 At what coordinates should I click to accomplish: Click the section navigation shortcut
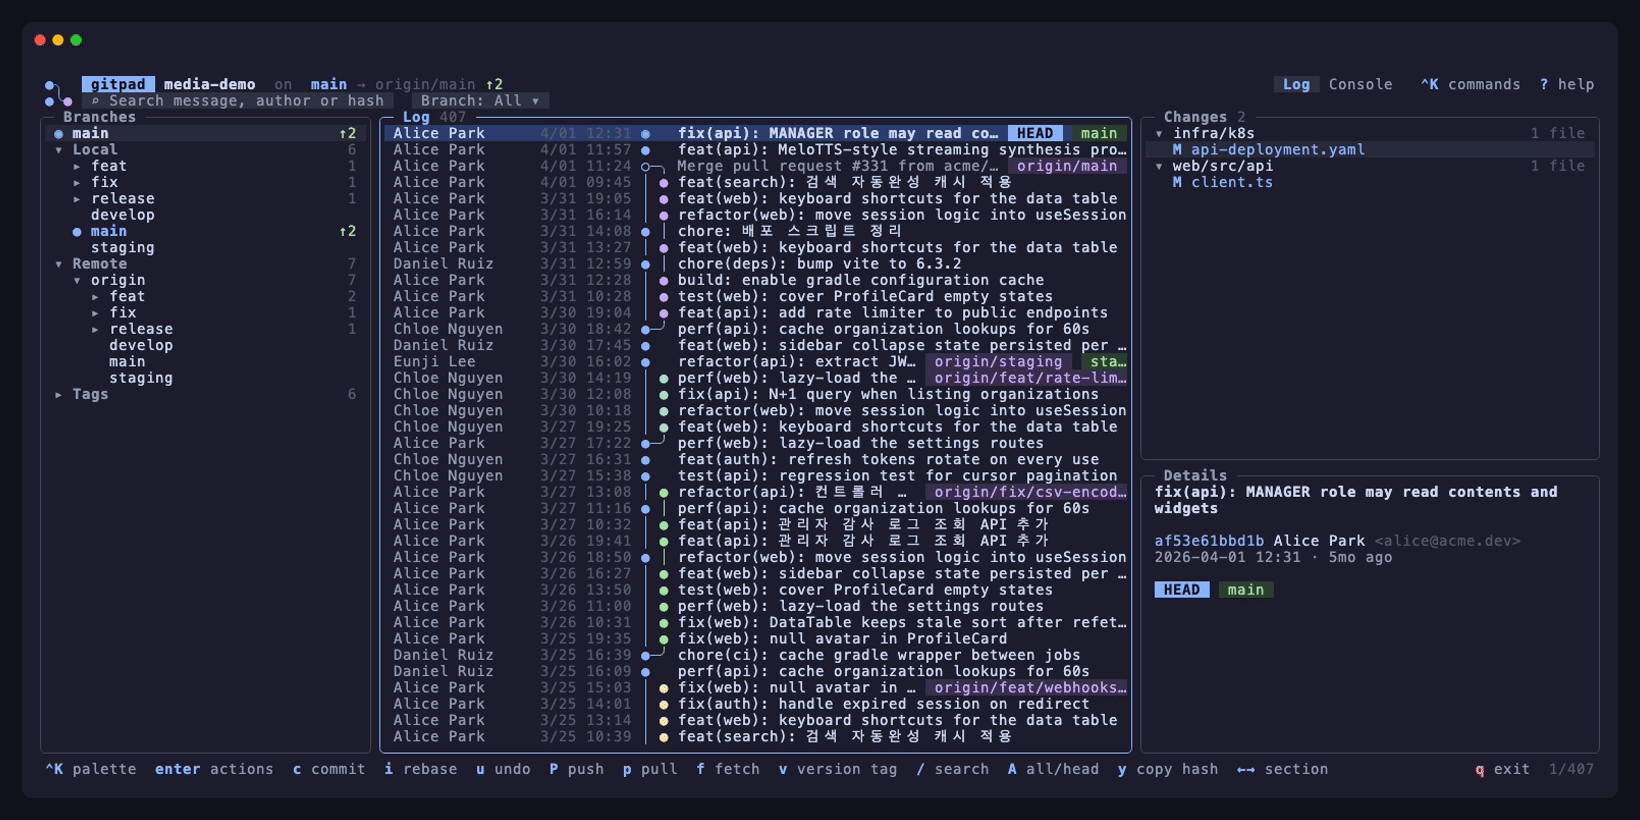[x=1283, y=769]
